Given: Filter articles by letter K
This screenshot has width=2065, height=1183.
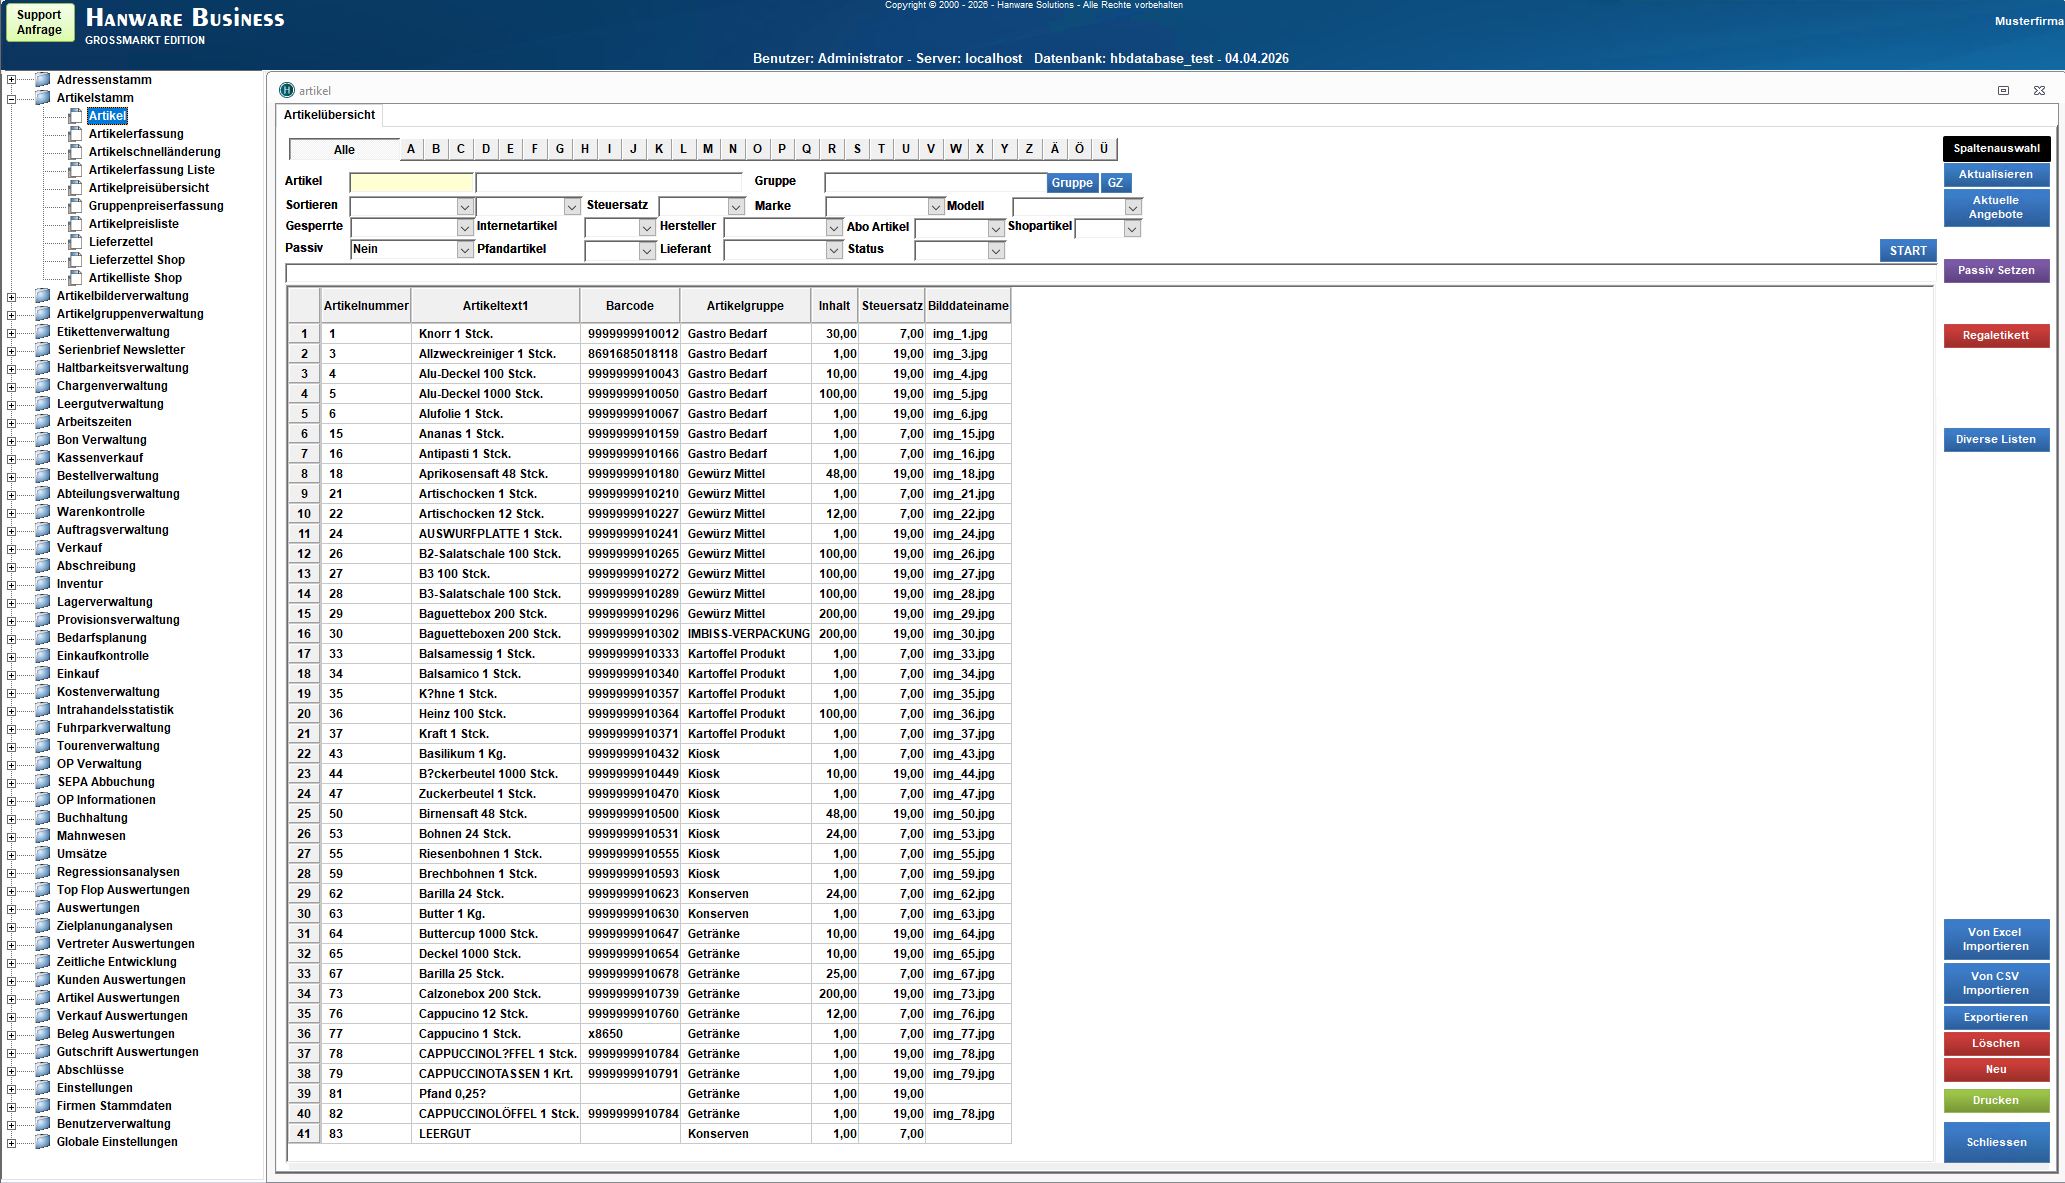Looking at the screenshot, I should pos(658,149).
